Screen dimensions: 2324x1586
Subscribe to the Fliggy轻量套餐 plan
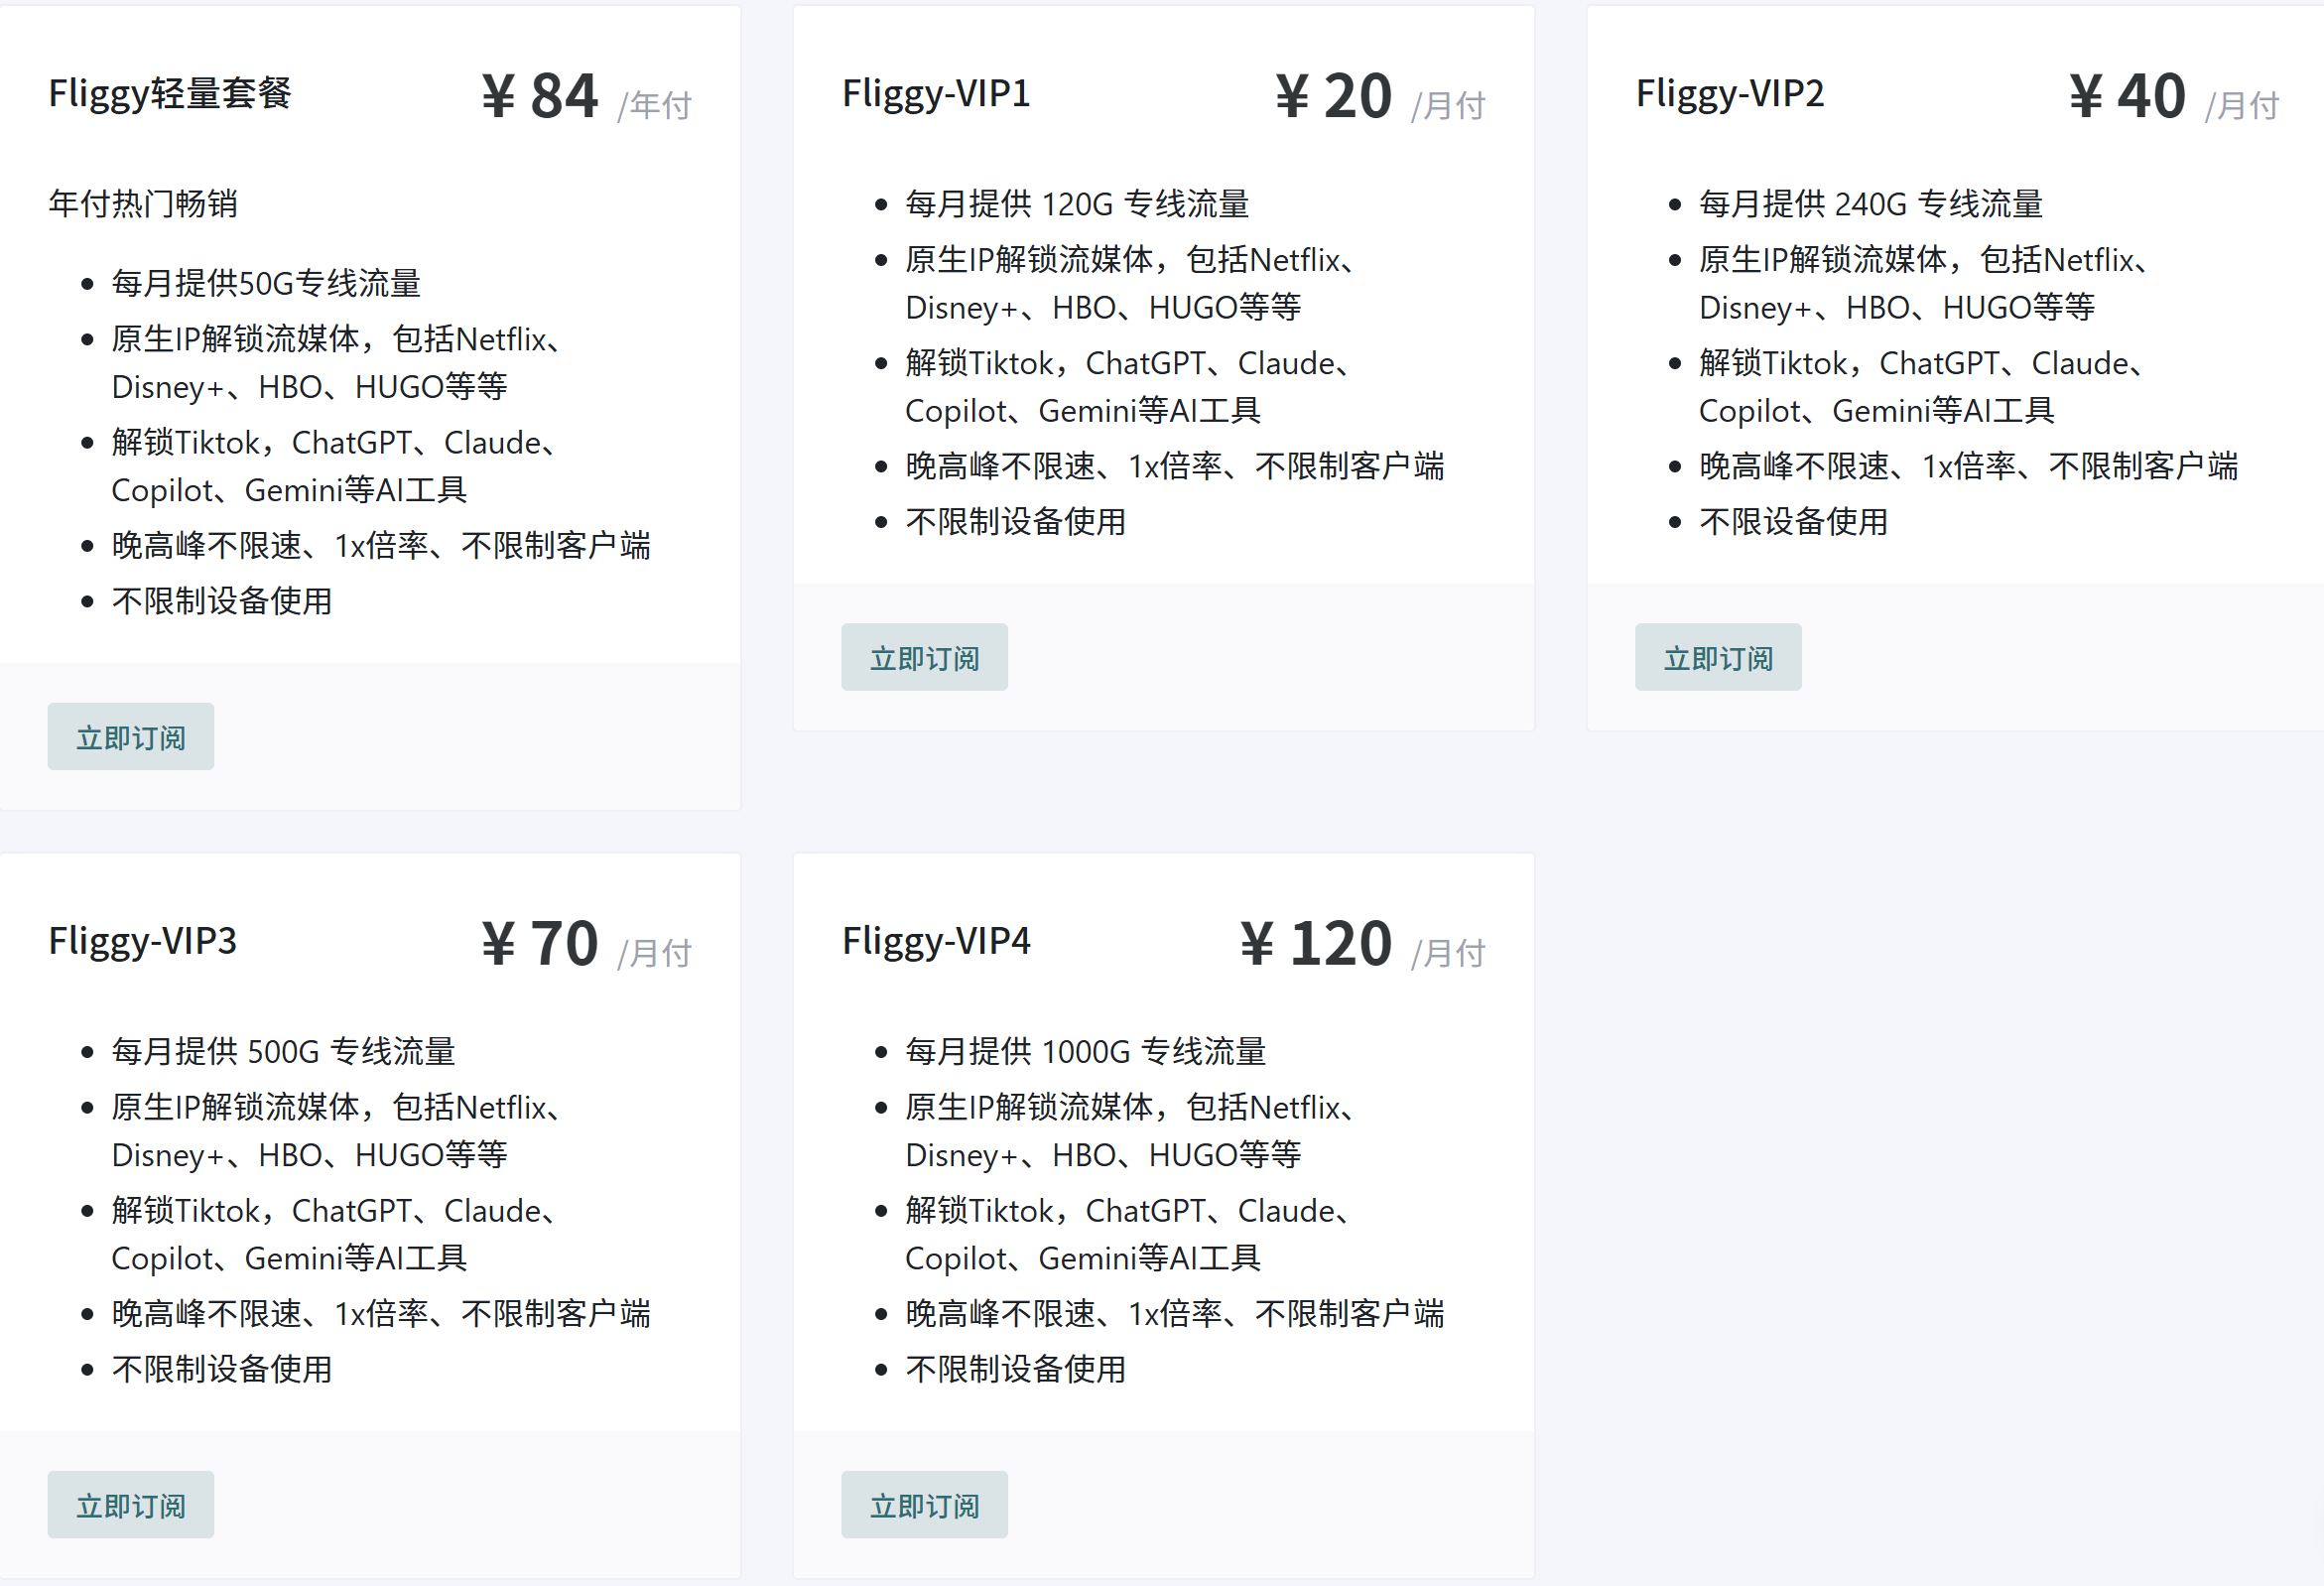(x=131, y=737)
